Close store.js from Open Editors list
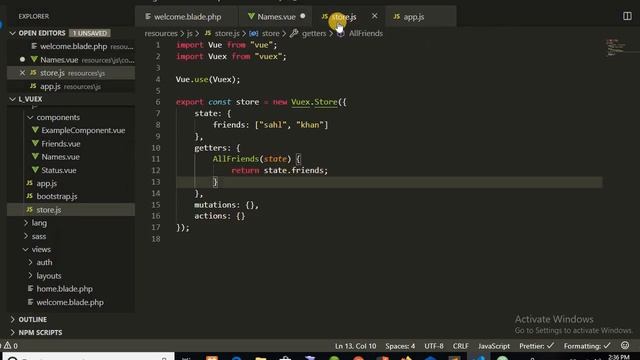 (x=22, y=73)
